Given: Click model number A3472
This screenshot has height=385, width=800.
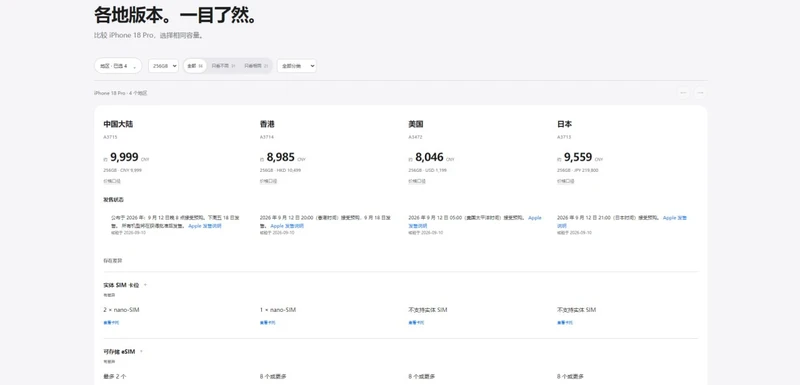Looking at the screenshot, I should click(x=415, y=137).
